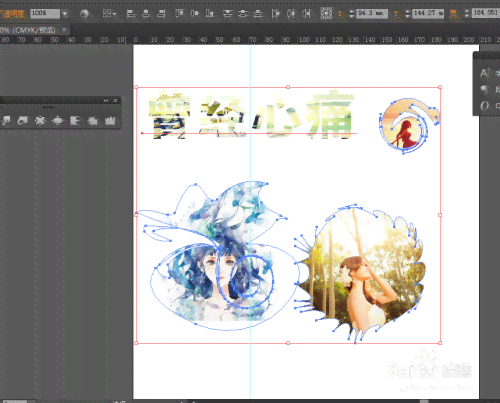Apply horizontal align left
Screen dimensions: 500x403
[x=131, y=14]
